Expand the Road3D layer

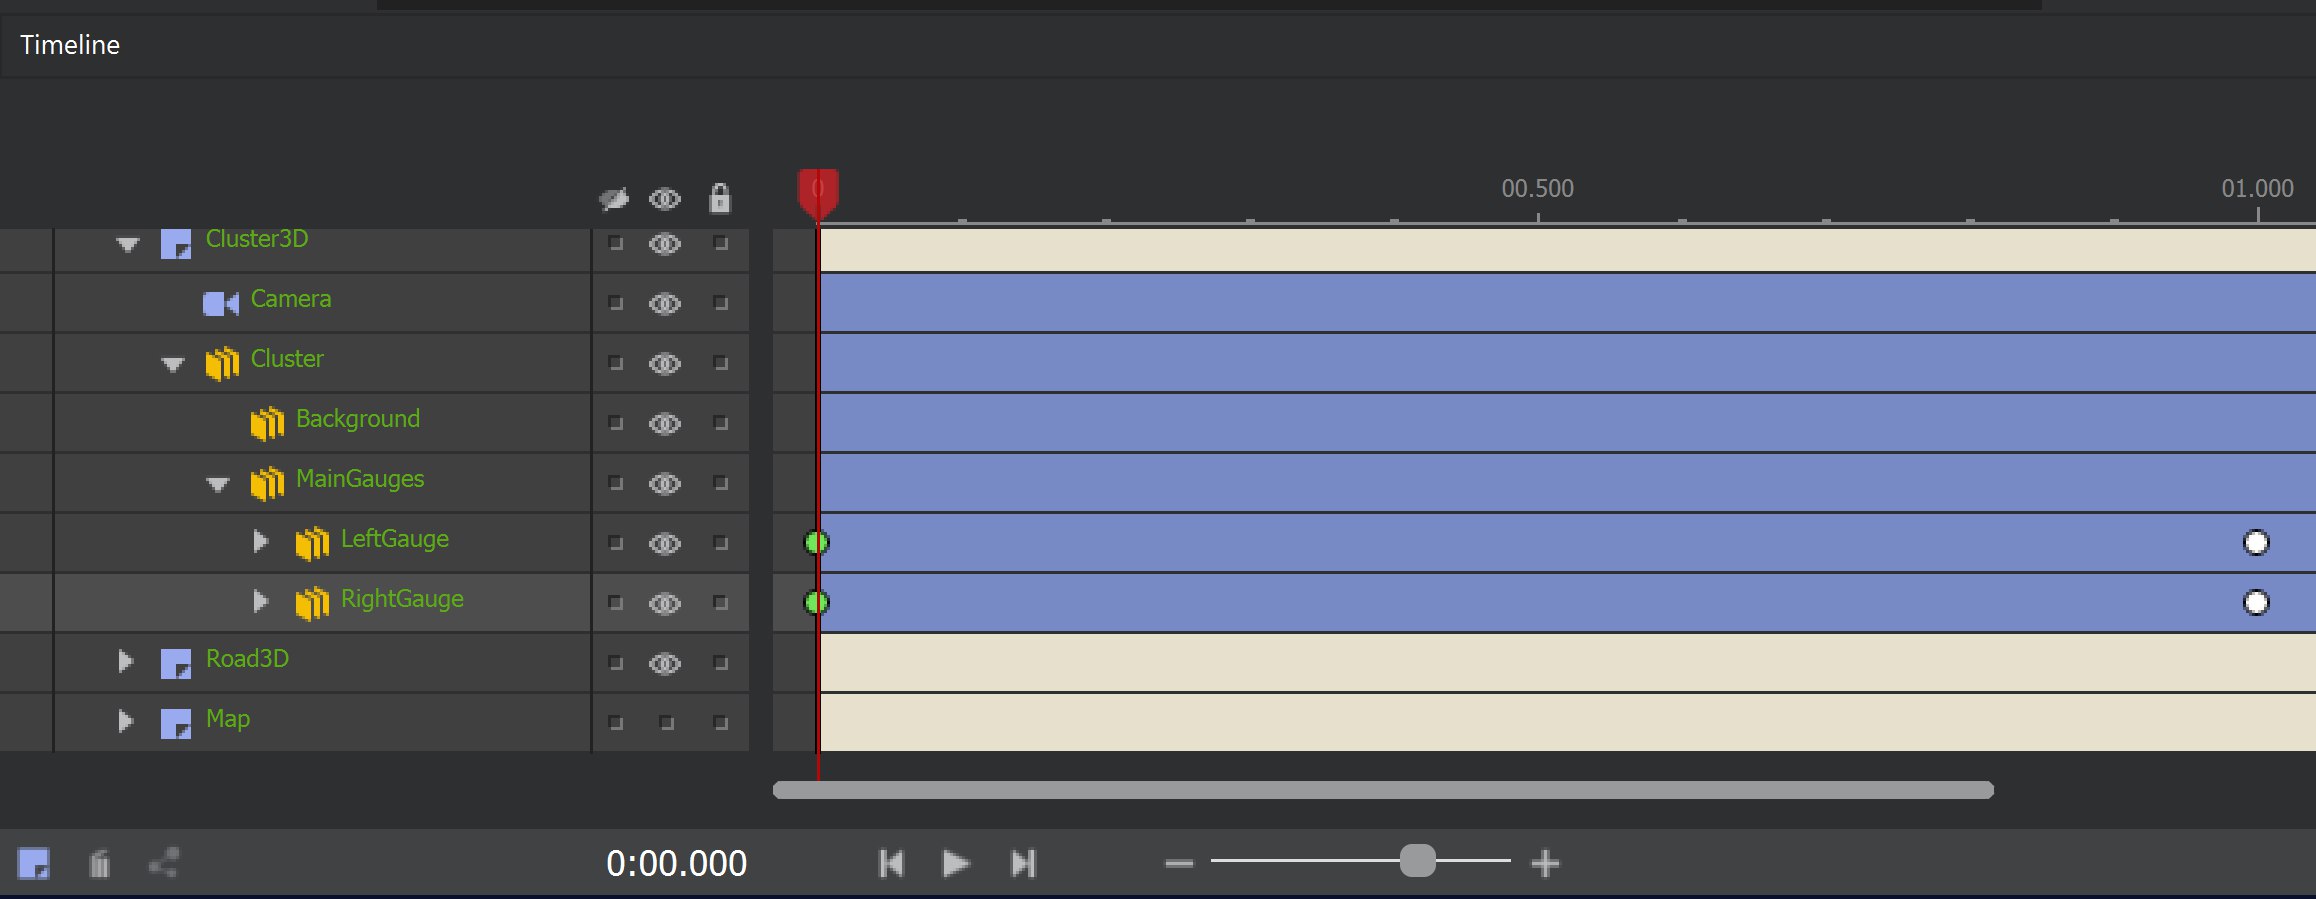pos(125,661)
